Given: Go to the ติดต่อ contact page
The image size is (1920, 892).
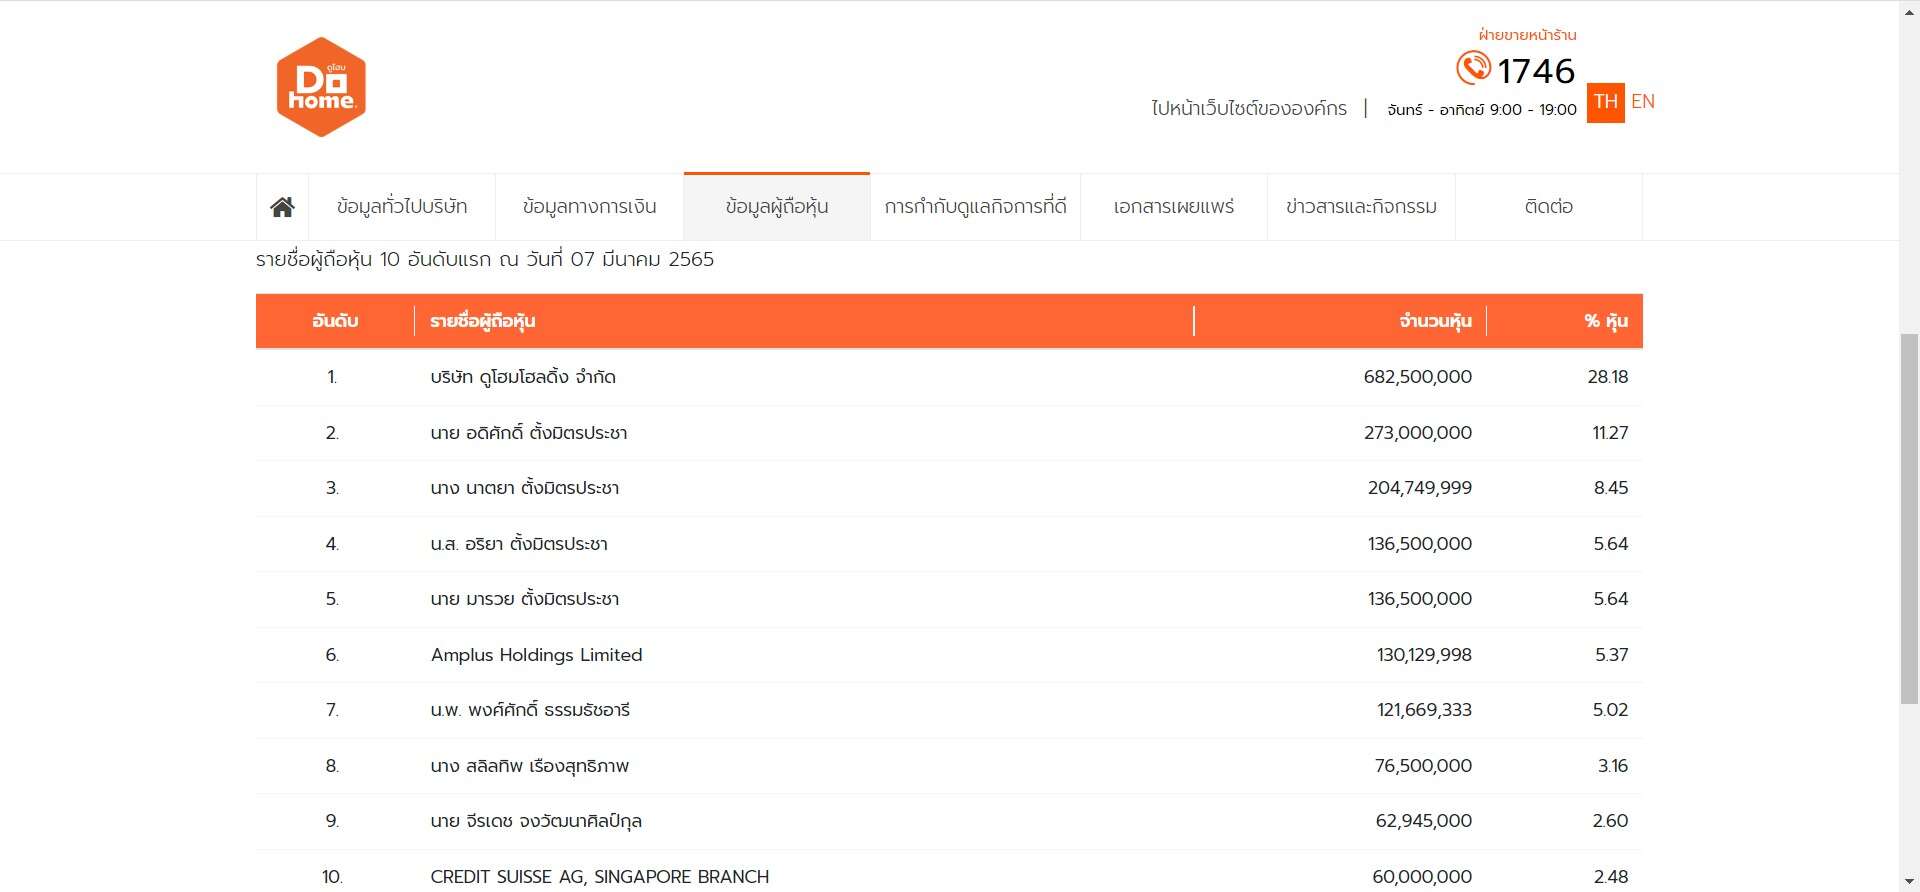Looking at the screenshot, I should [1548, 207].
